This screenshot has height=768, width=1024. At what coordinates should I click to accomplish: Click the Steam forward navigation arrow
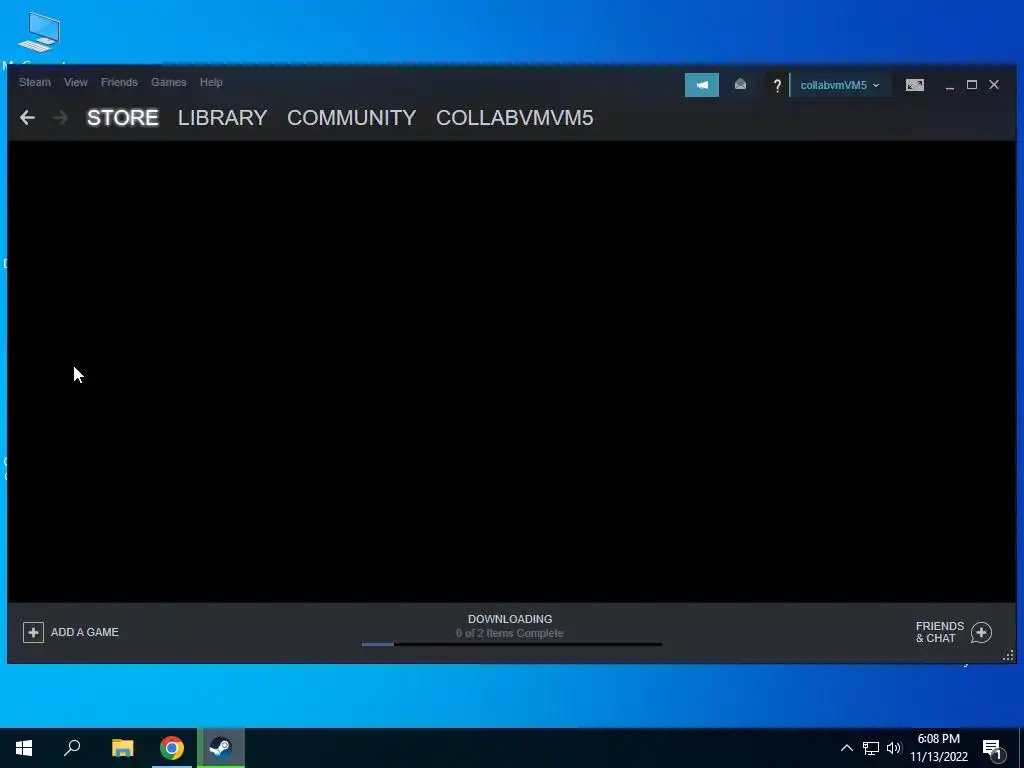[x=60, y=118]
